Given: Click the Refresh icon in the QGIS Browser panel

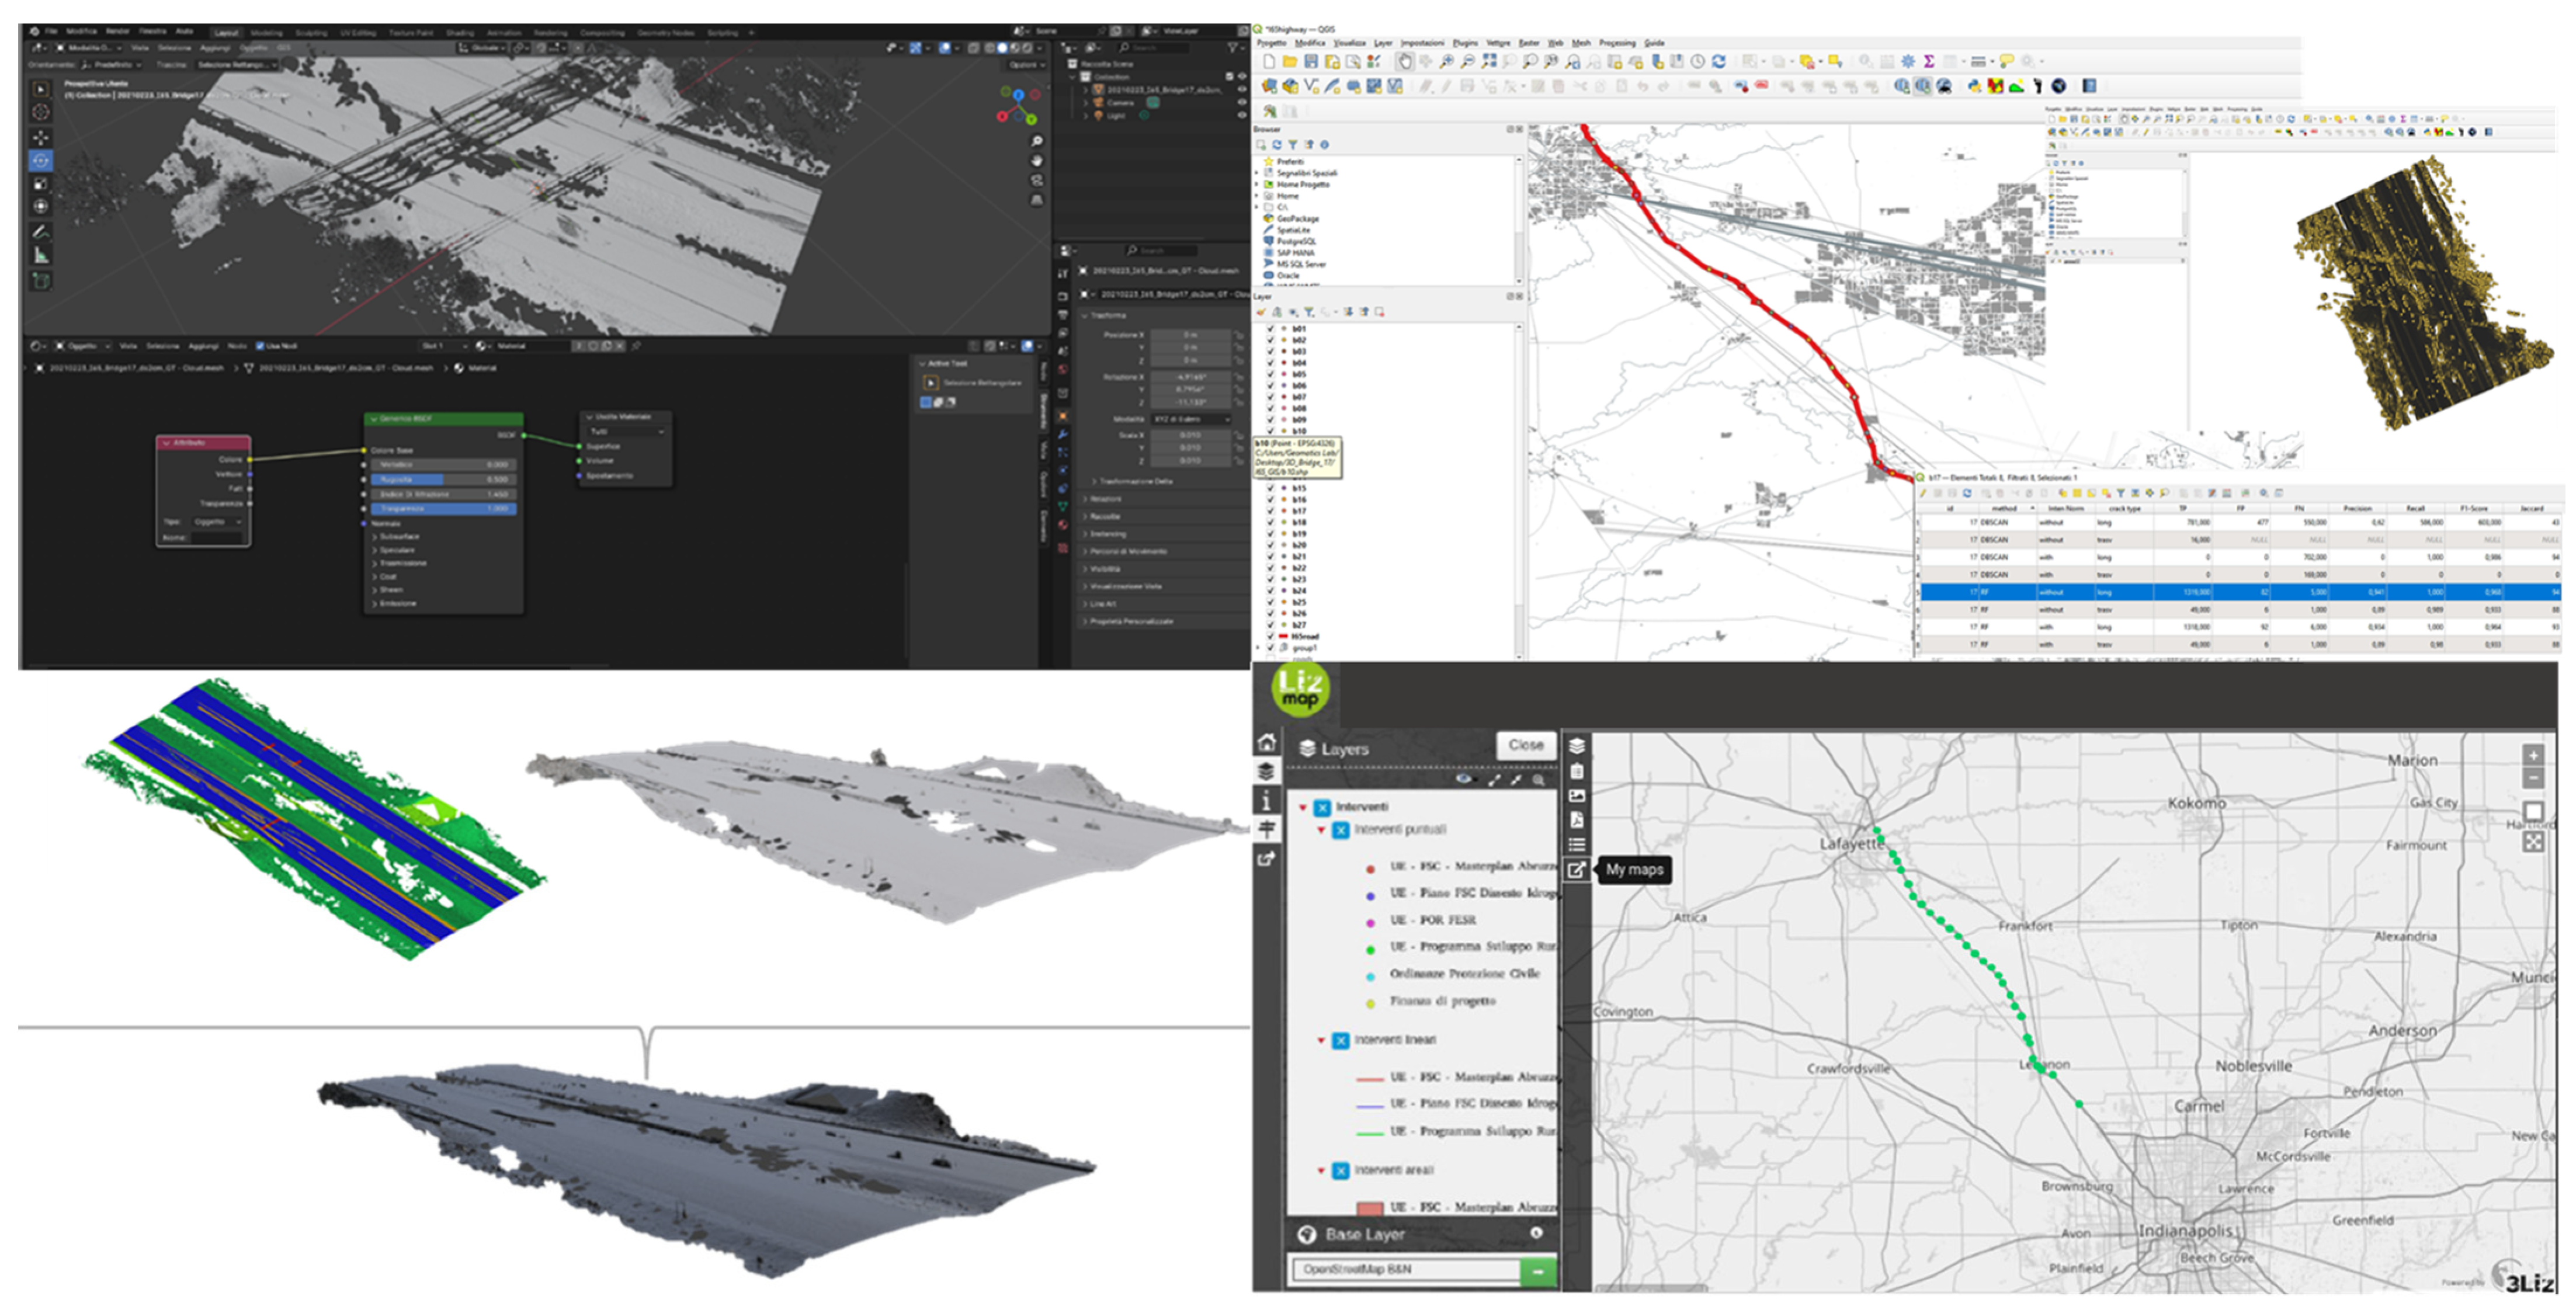Looking at the screenshot, I should pyautogui.click(x=1277, y=145).
